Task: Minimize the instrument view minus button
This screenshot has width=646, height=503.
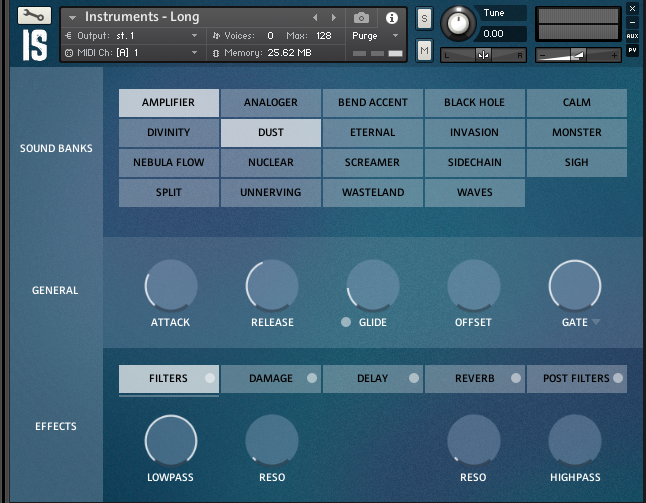Action: click(632, 22)
